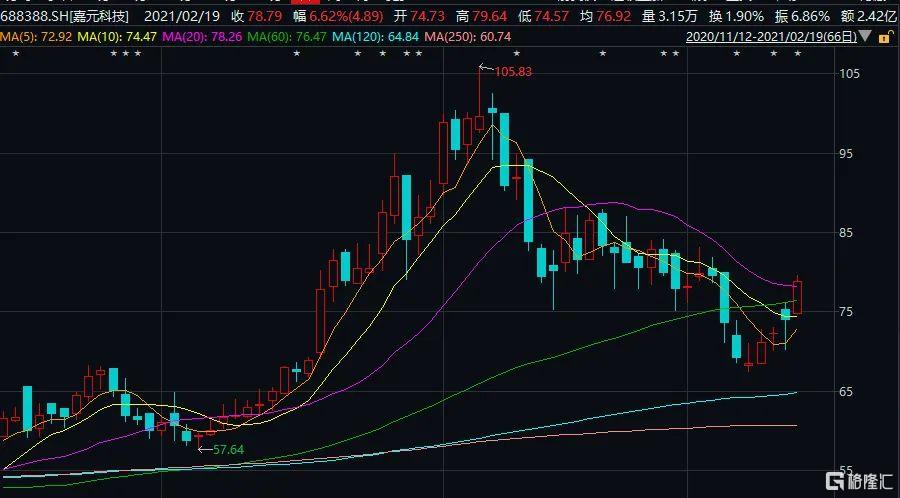Click the closing price 收 78.79

click(x=258, y=16)
